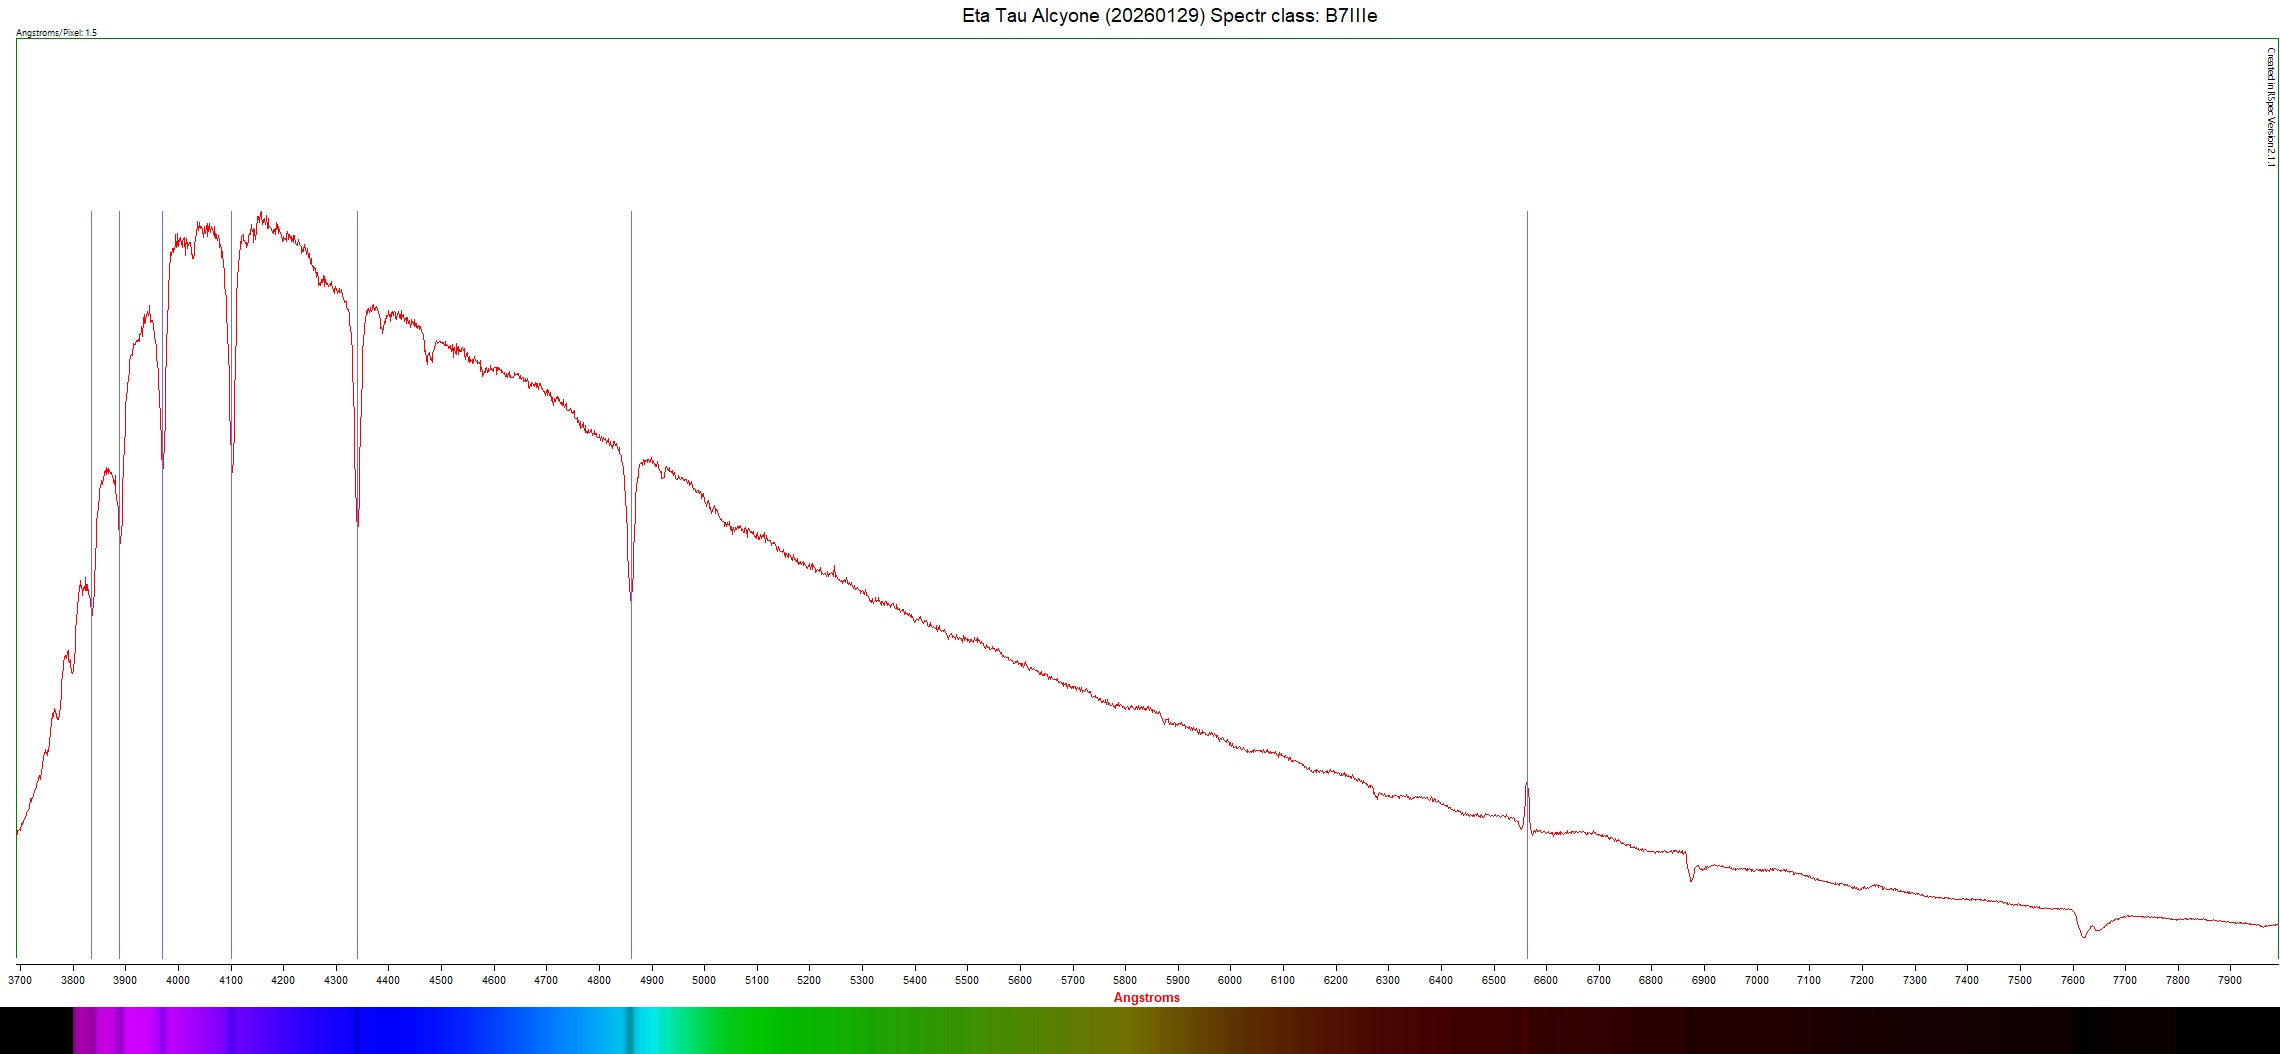Click the 3700 tick label on the axis
2280x1054 pixels.
(20, 980)
